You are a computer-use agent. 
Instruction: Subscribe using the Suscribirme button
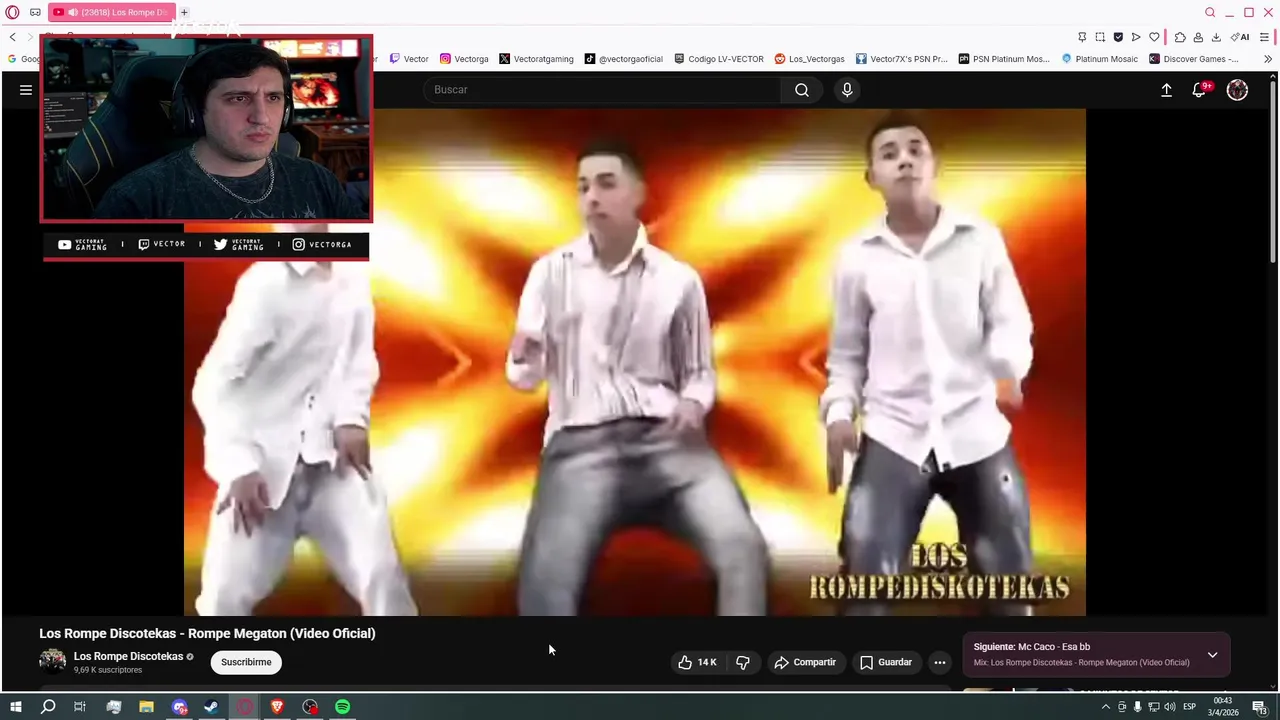(x=246, y=662)
